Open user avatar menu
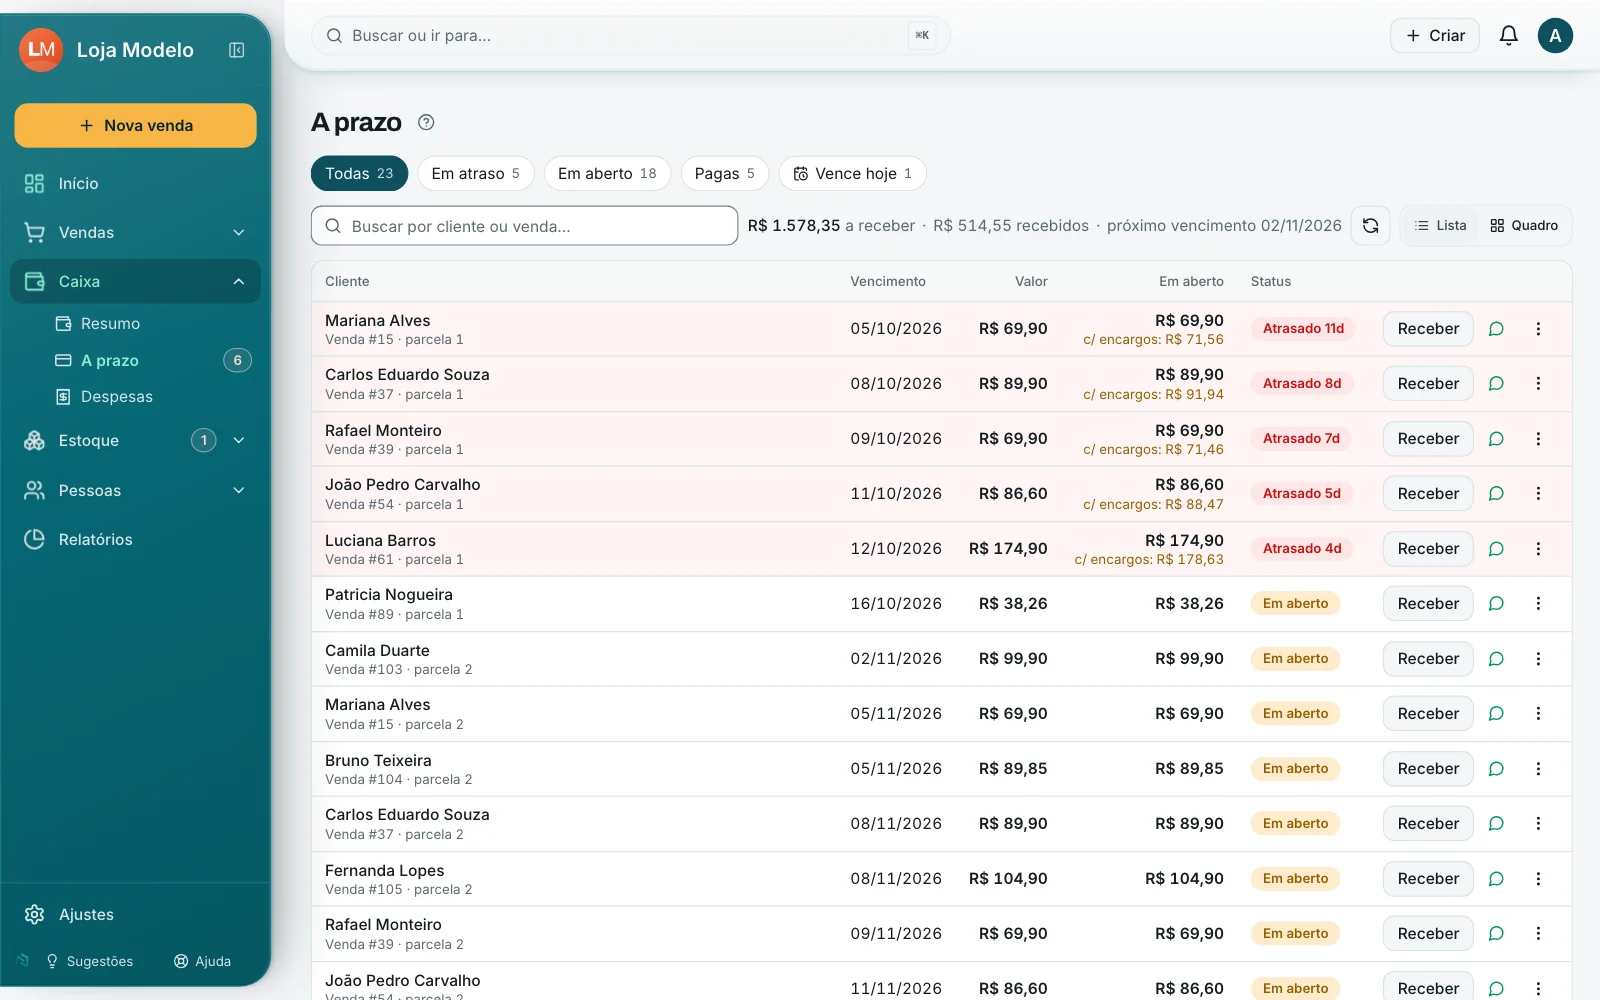The width and height of the screenshot is (1600, 1000). coord(1555,36)
